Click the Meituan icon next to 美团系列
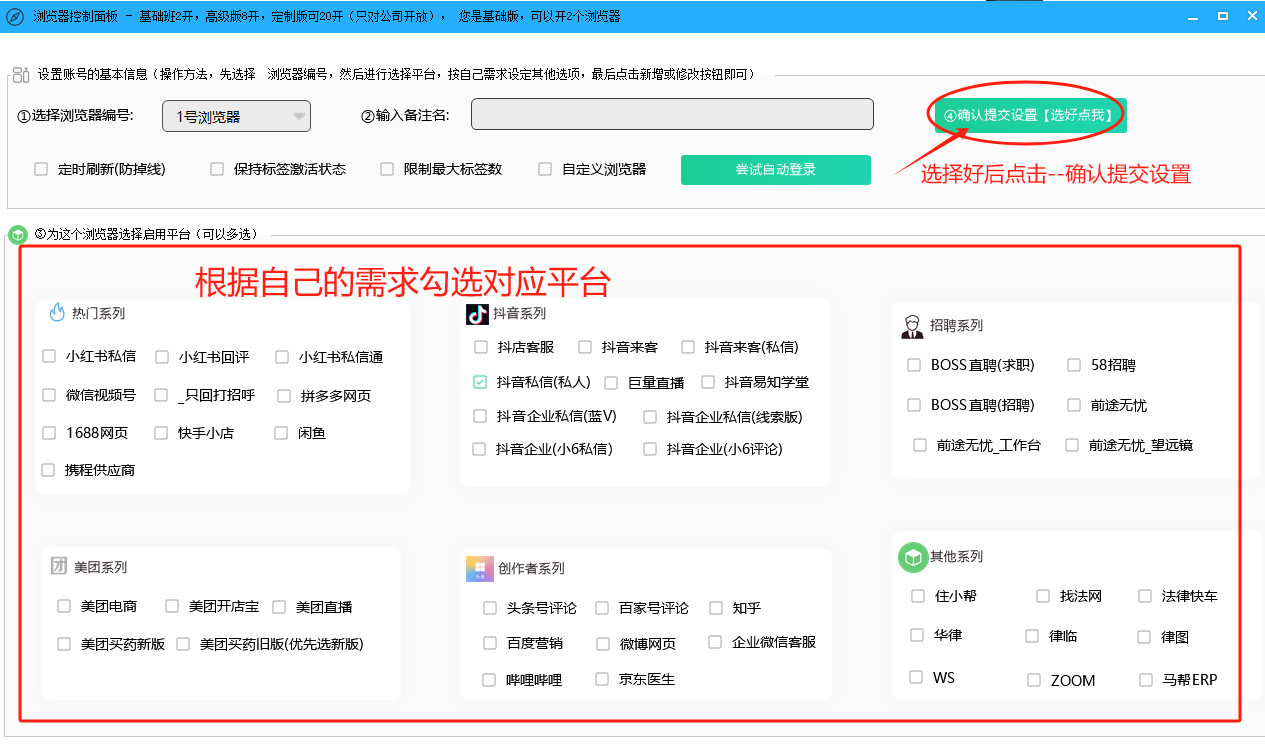1265x753 pixels. point(59,566)
